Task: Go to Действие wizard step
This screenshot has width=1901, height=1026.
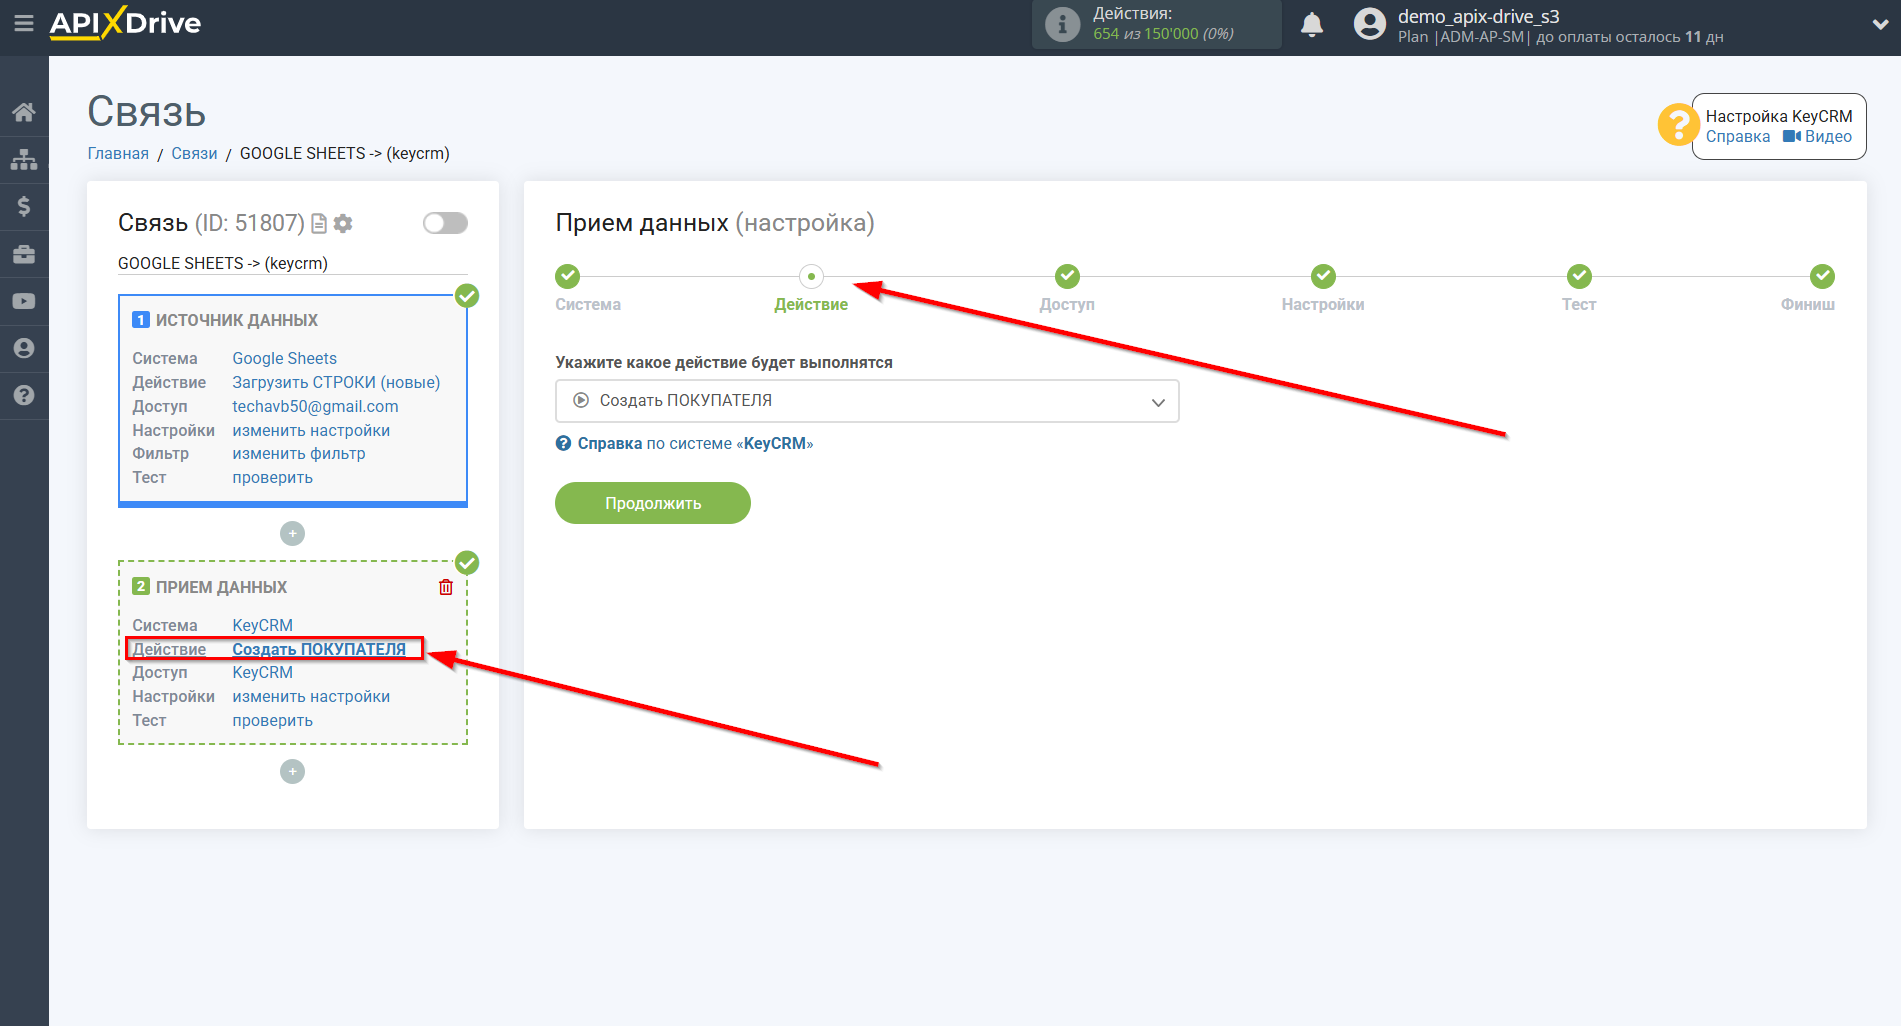Action: pos(811,276)
